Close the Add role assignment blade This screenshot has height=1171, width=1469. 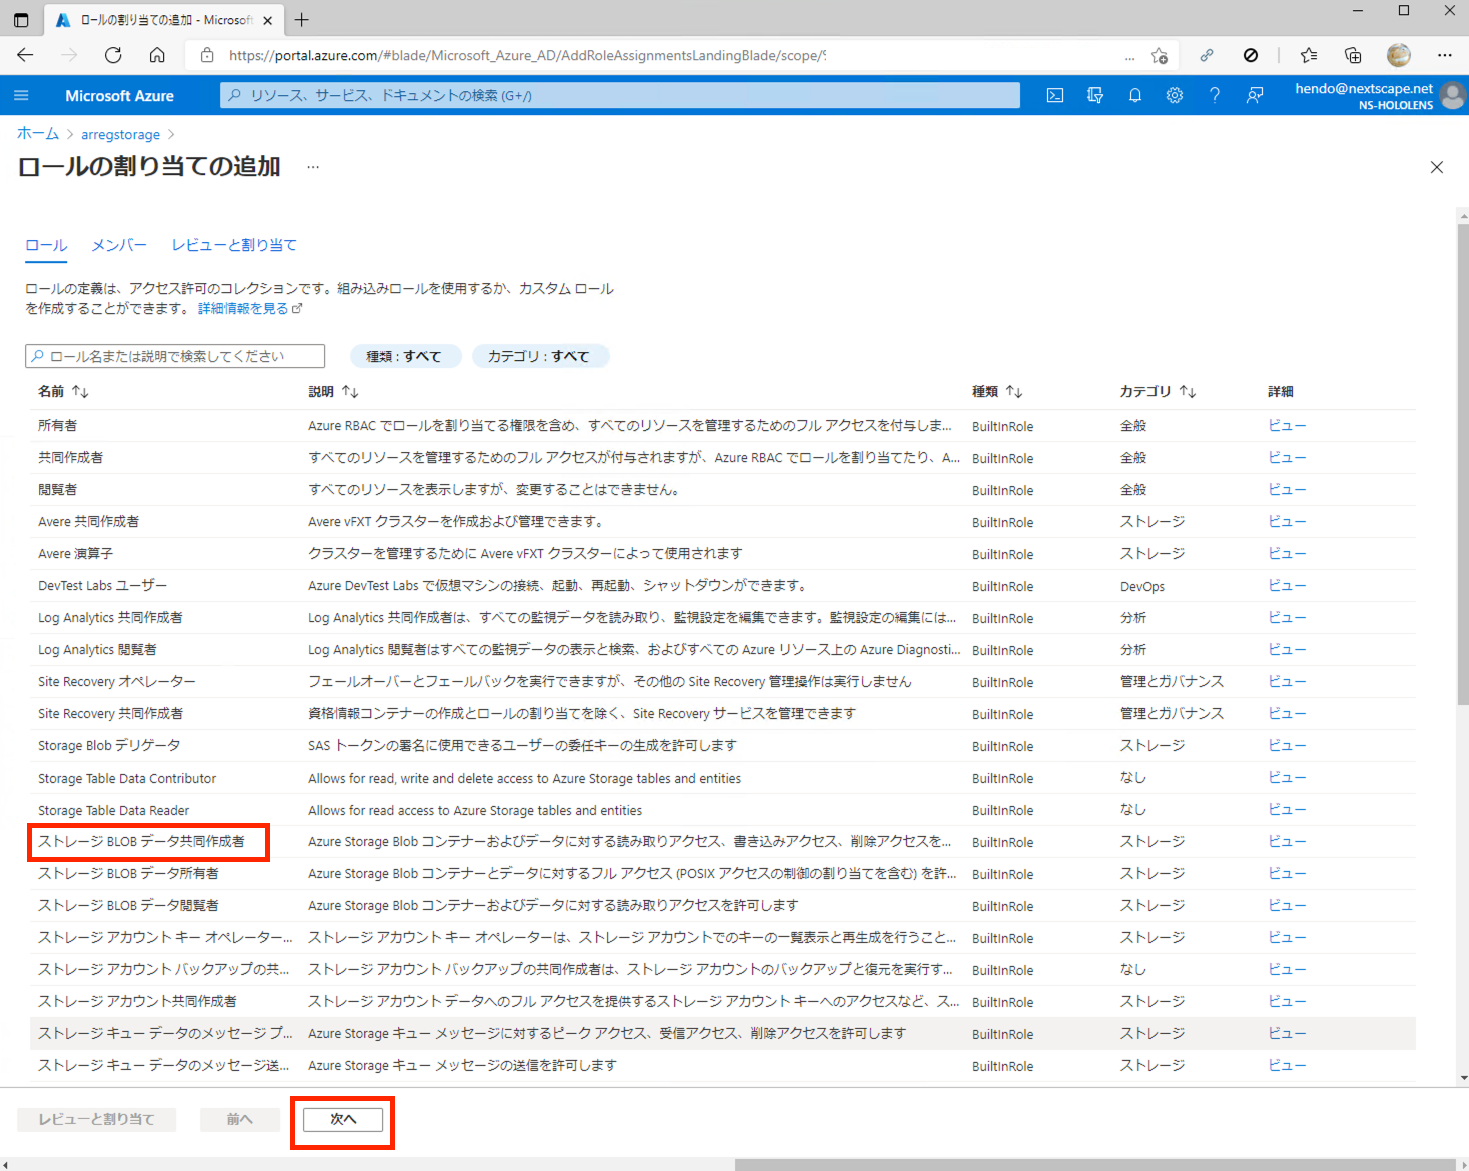click(1437, 167)
